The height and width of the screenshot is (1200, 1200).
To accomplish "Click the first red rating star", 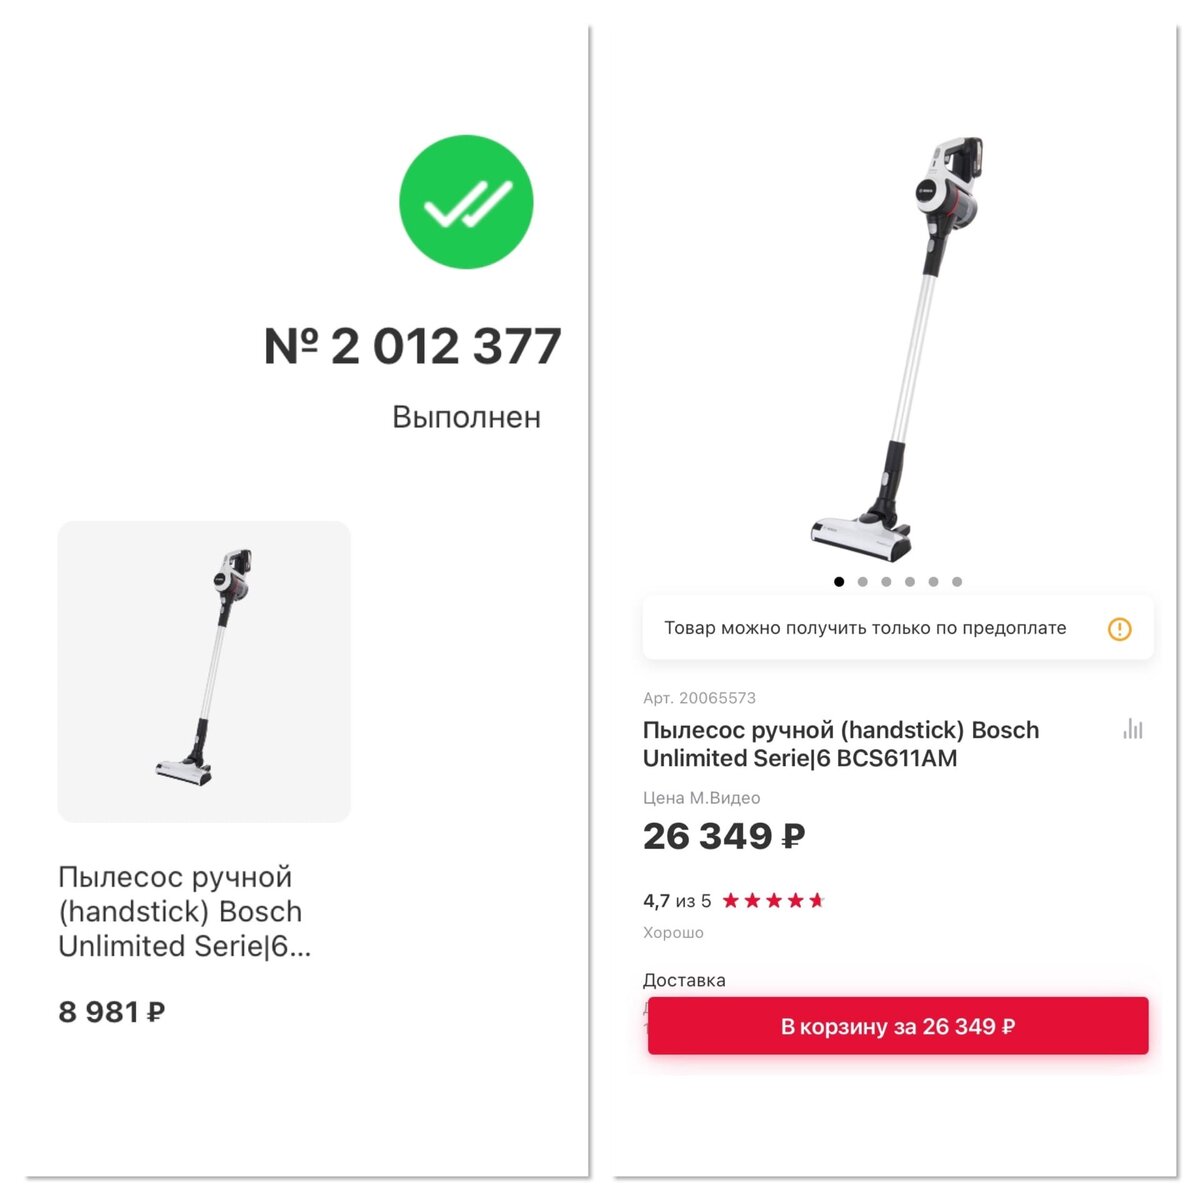I will coord(731,901).
